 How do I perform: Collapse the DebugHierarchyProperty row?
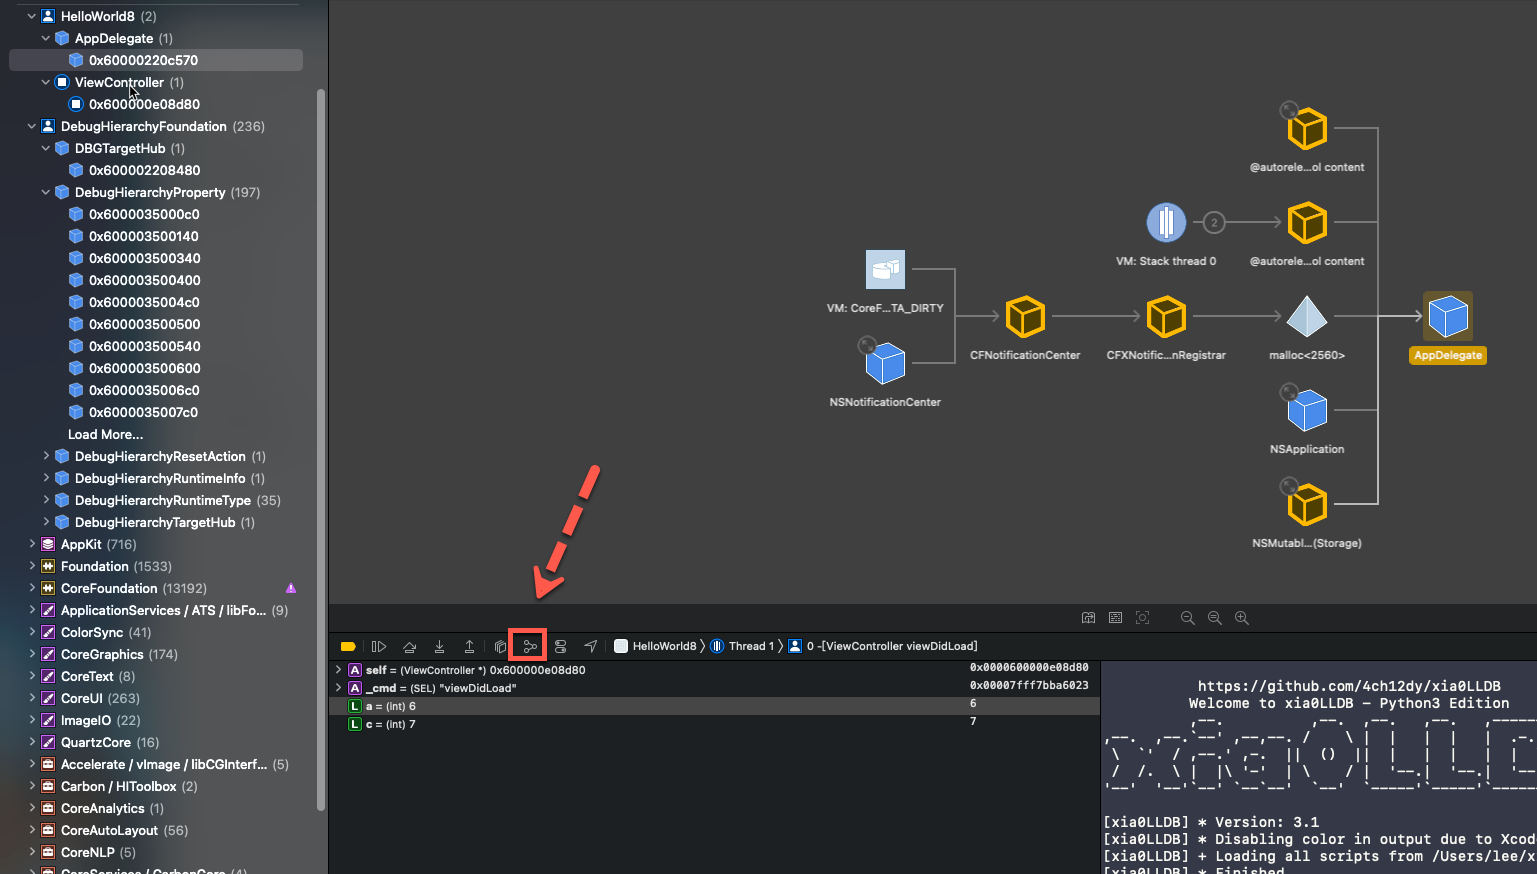pyautogui.click(x=46, y=192)
